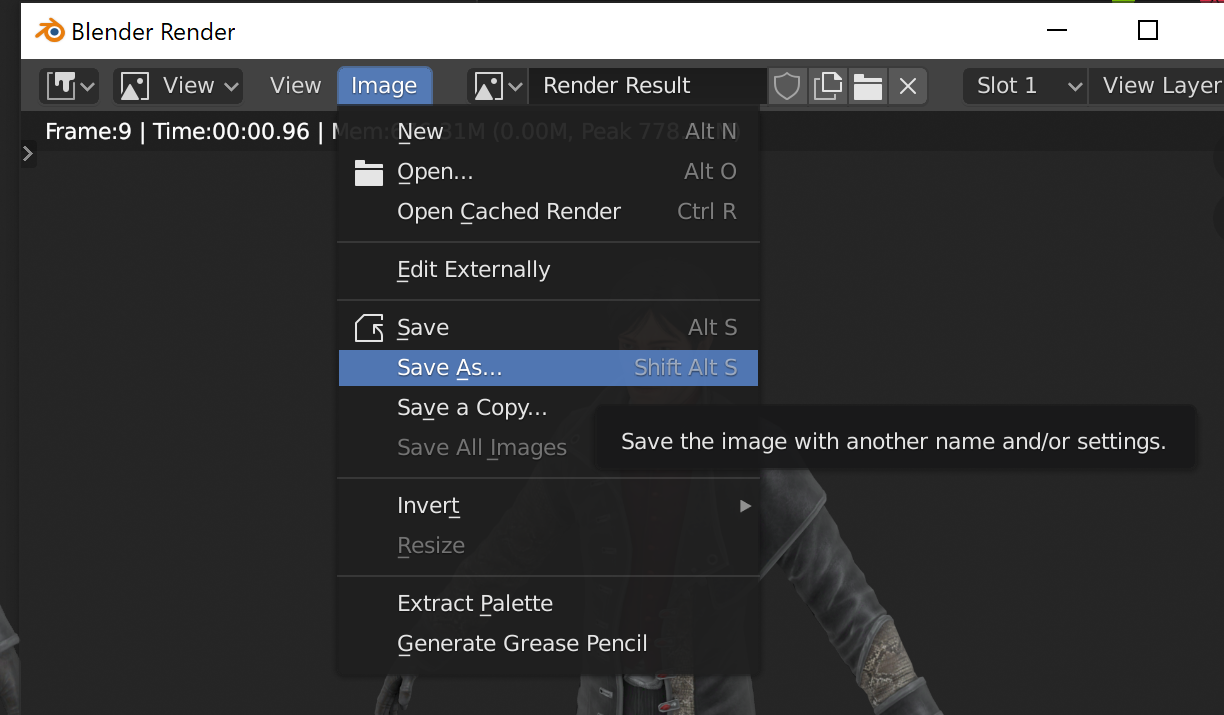Click the new image duplicate icon
The height and width of the screenshot is (715, 1224).
(x=827, y=86)
